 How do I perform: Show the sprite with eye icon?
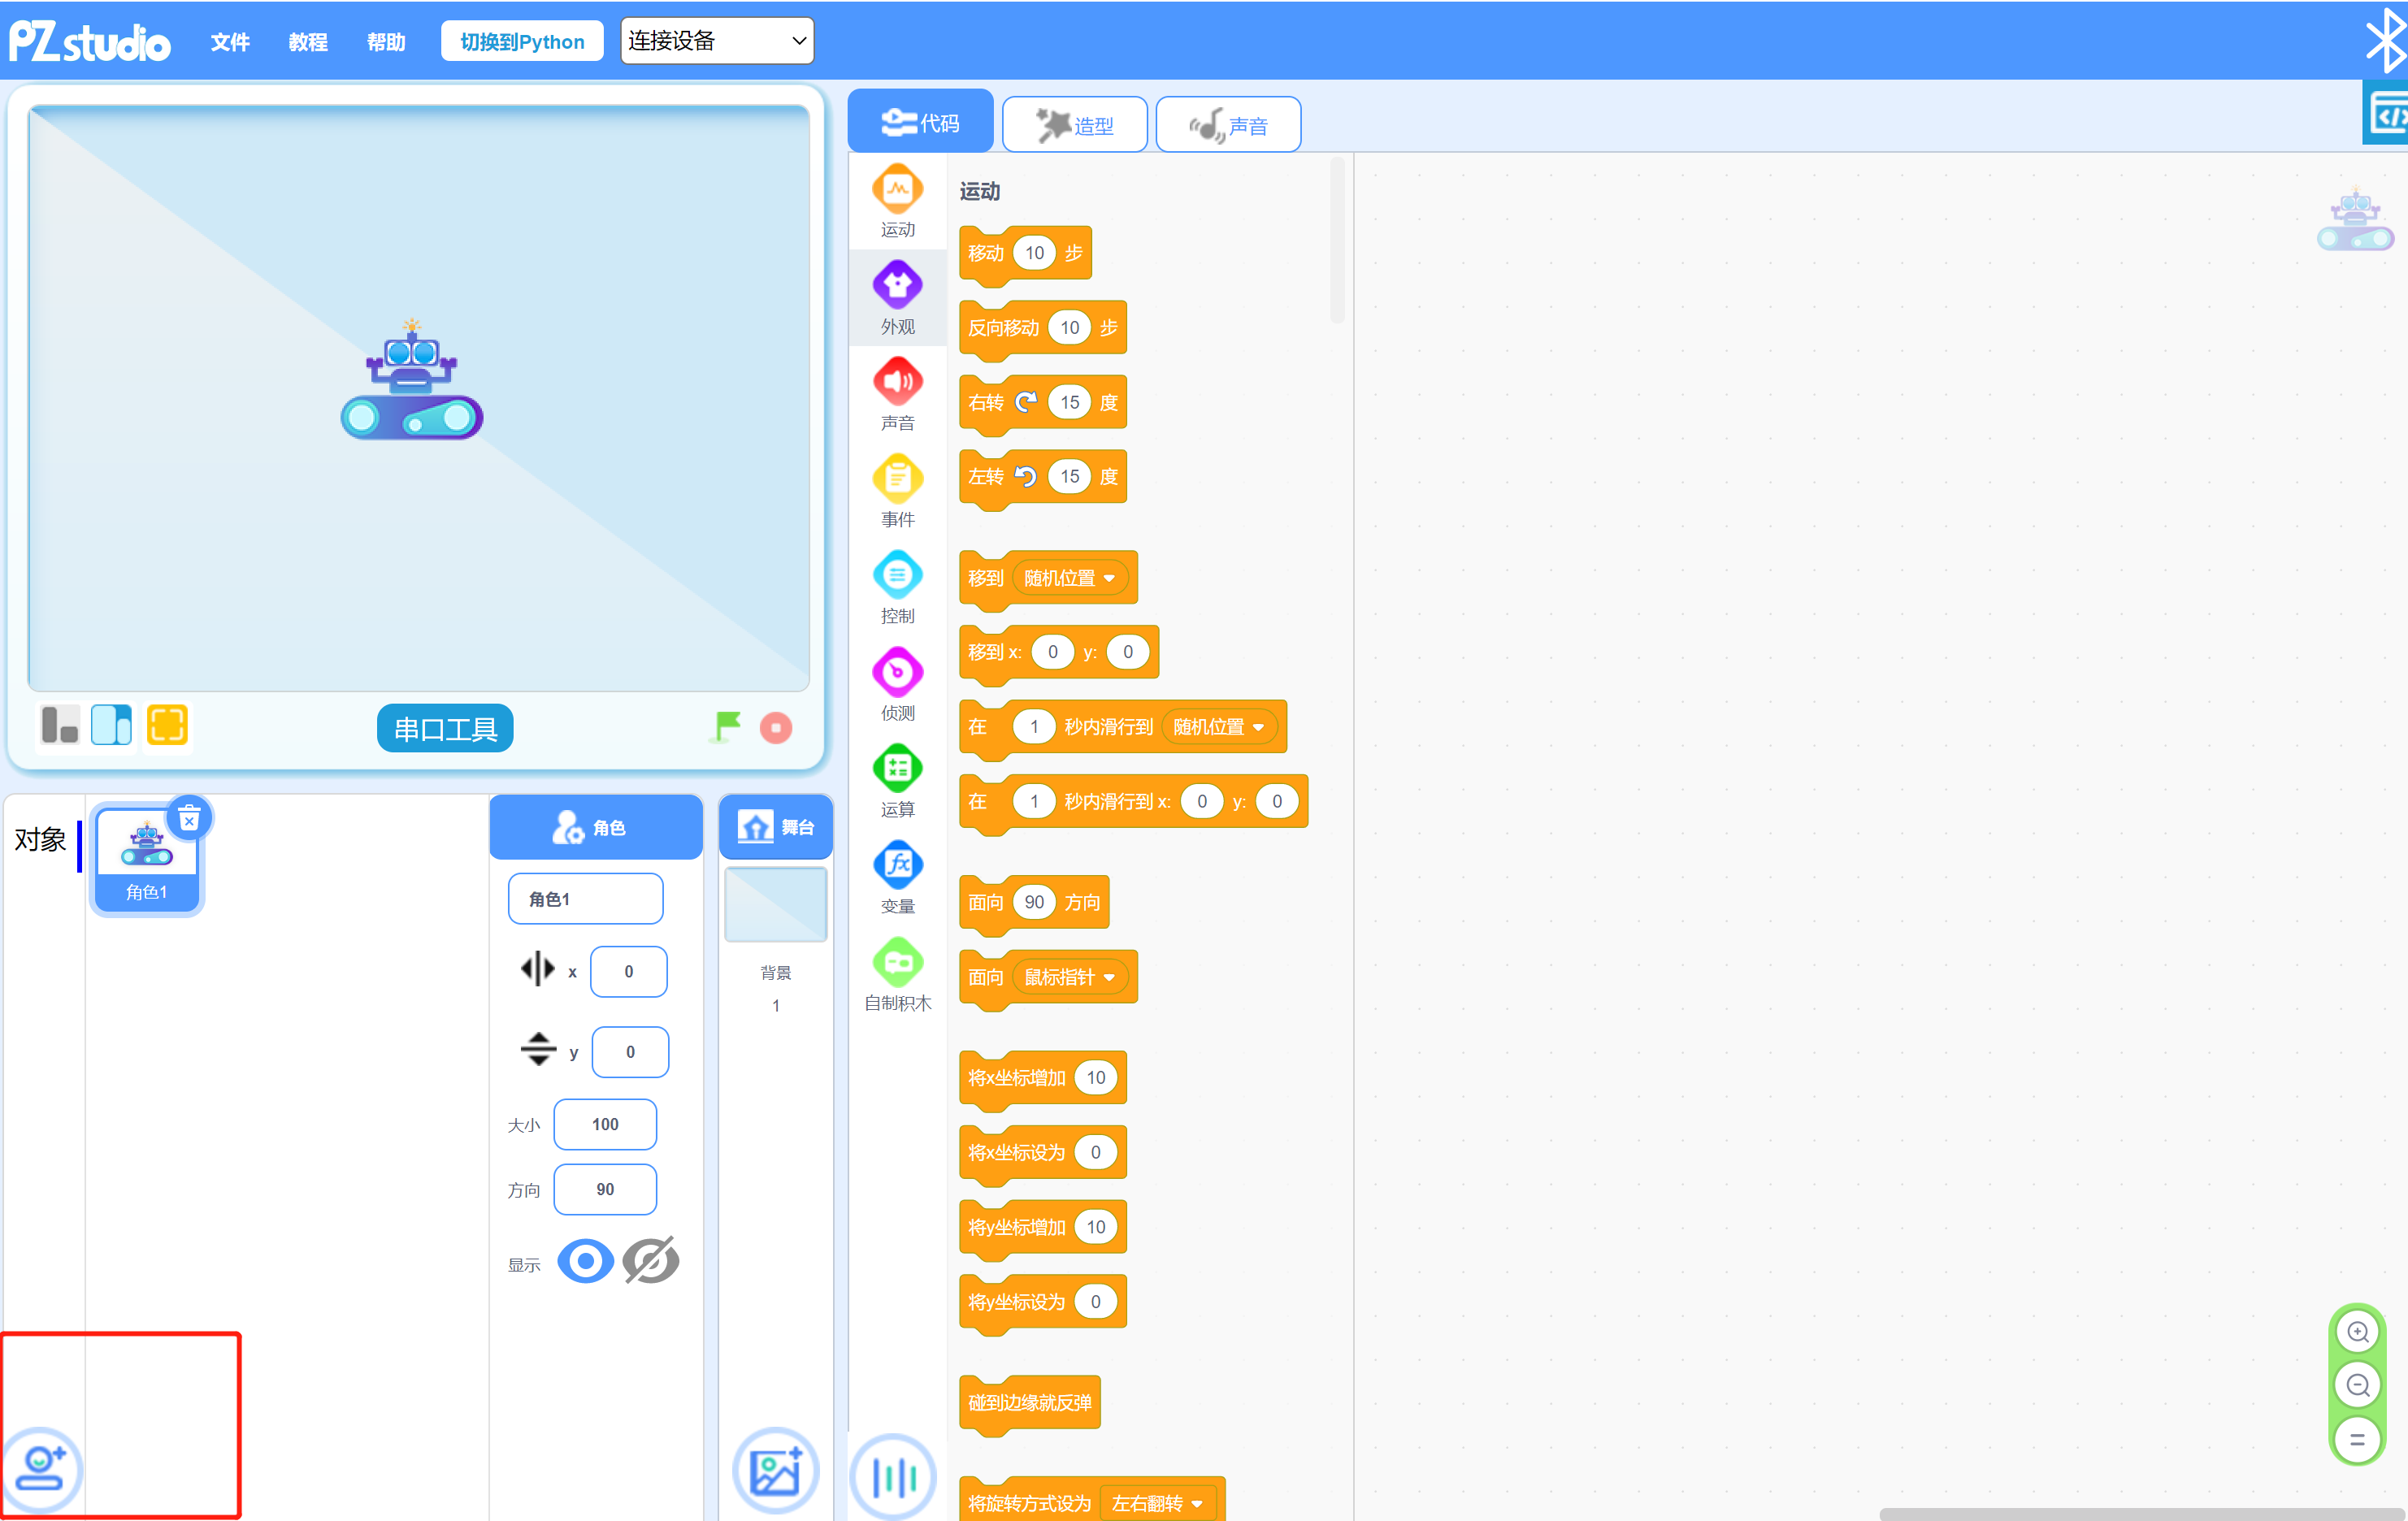tap(585, 1260)
